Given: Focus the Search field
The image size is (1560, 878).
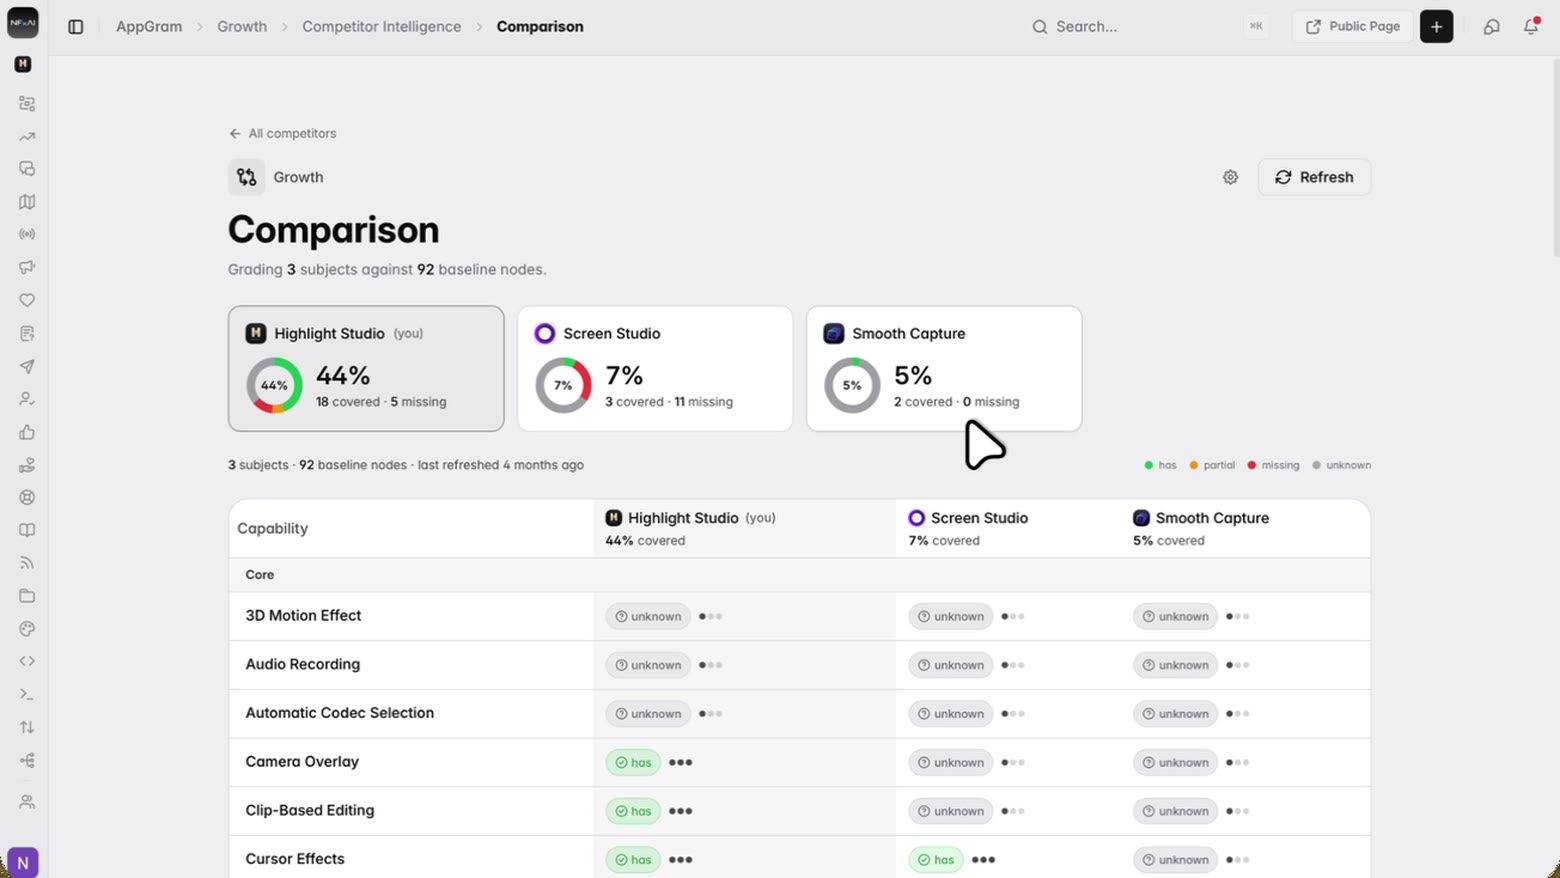Looking at the screenshot, I should 1147,27.
